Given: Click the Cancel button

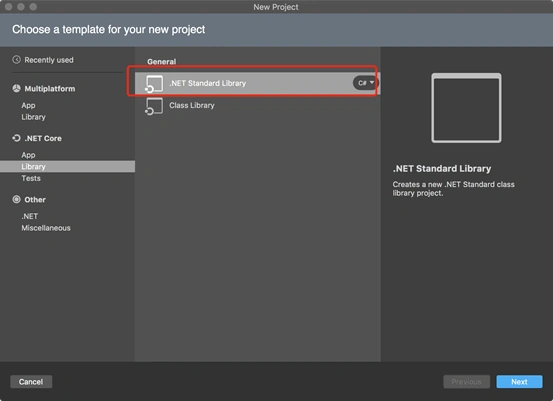Looking at the screenshot, I should (31, 382).
